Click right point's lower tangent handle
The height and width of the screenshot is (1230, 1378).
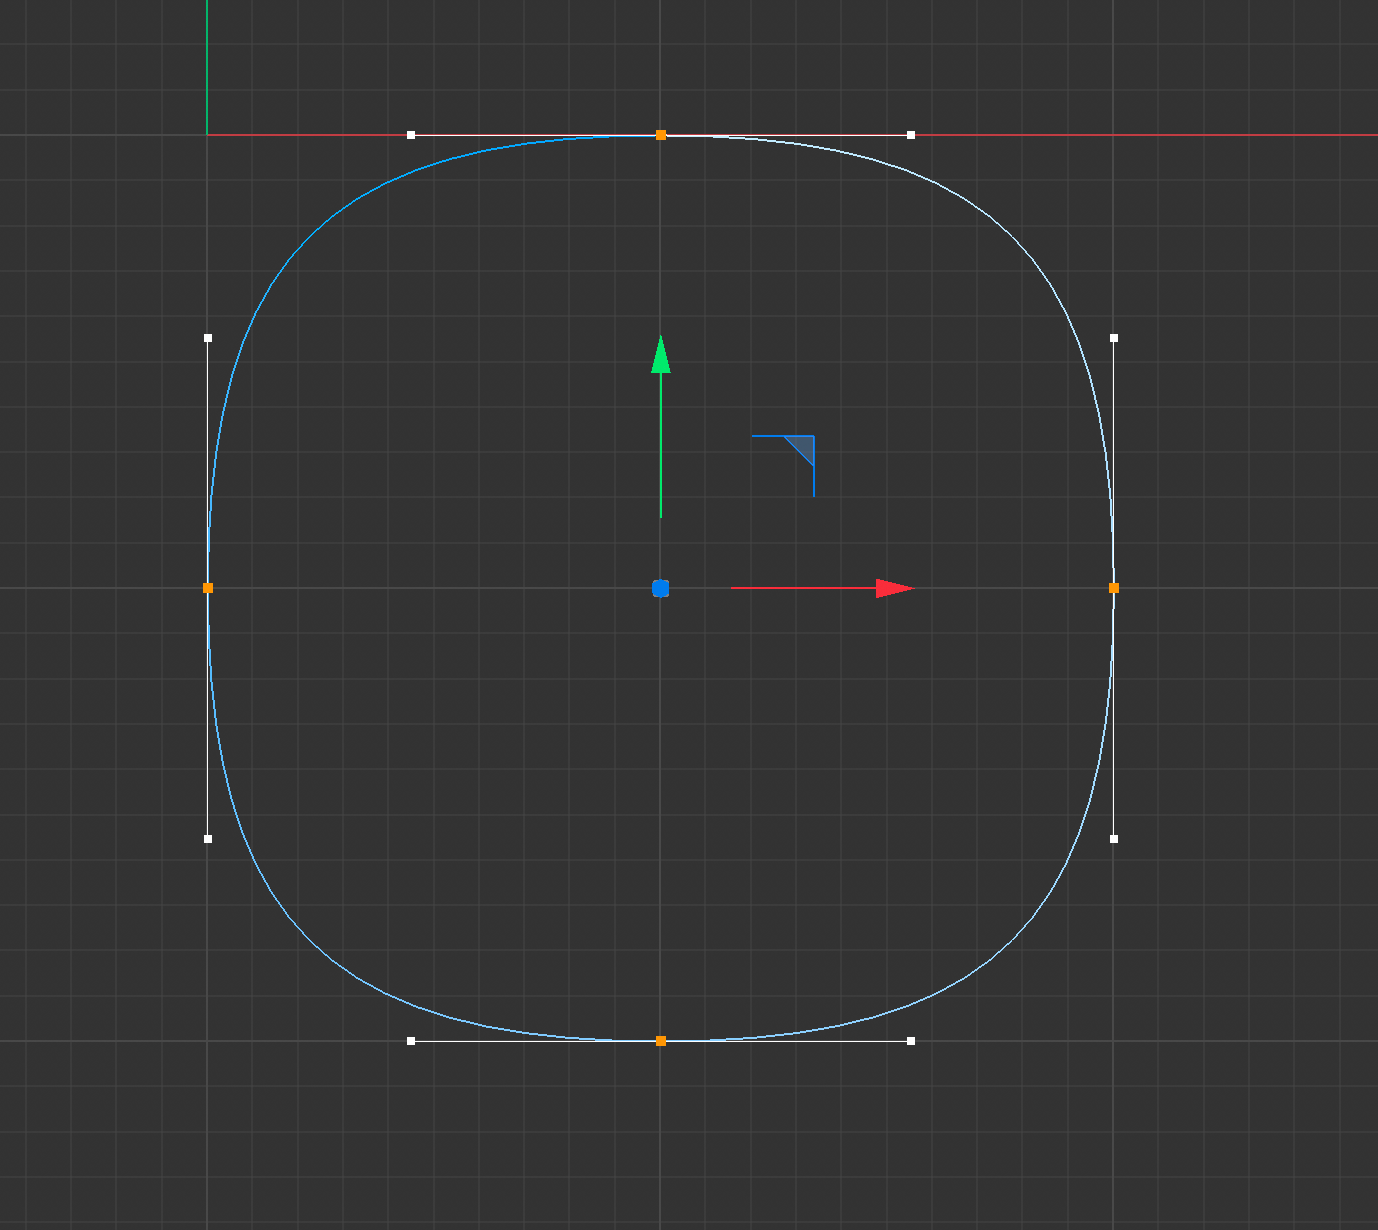[x=1114, y=839]
